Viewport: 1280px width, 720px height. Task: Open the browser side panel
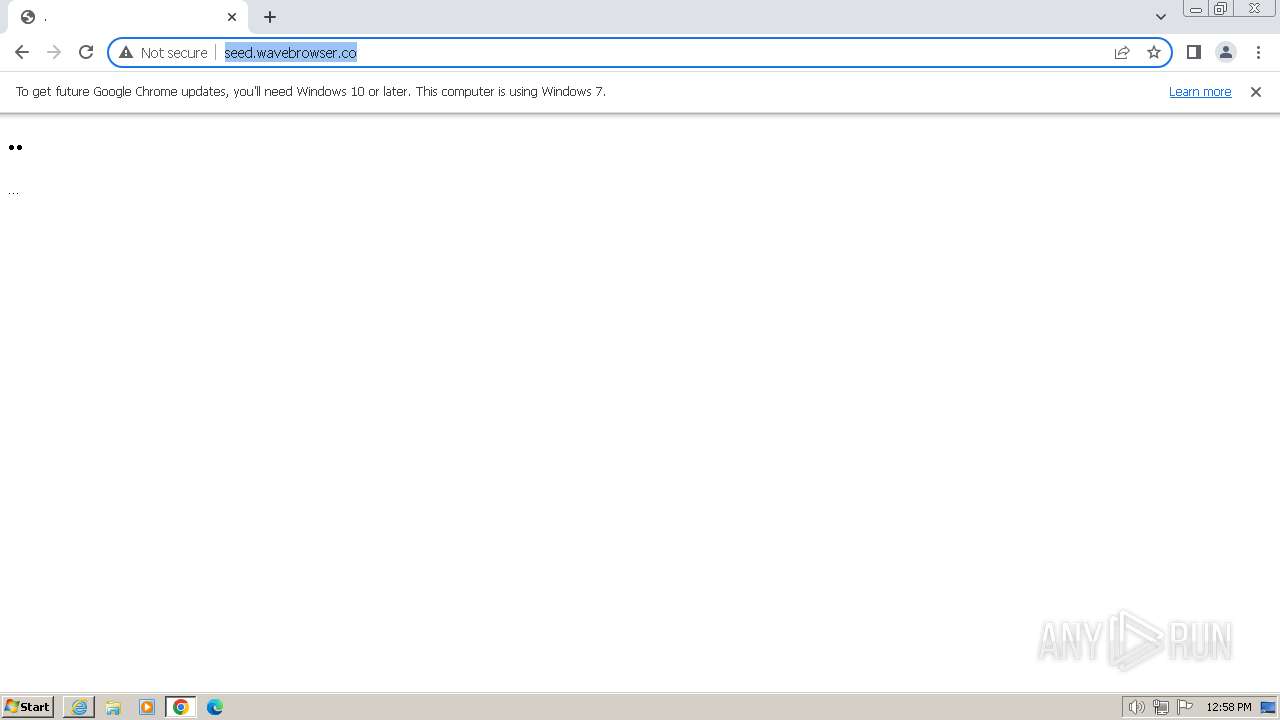(x=1193, y=52)
